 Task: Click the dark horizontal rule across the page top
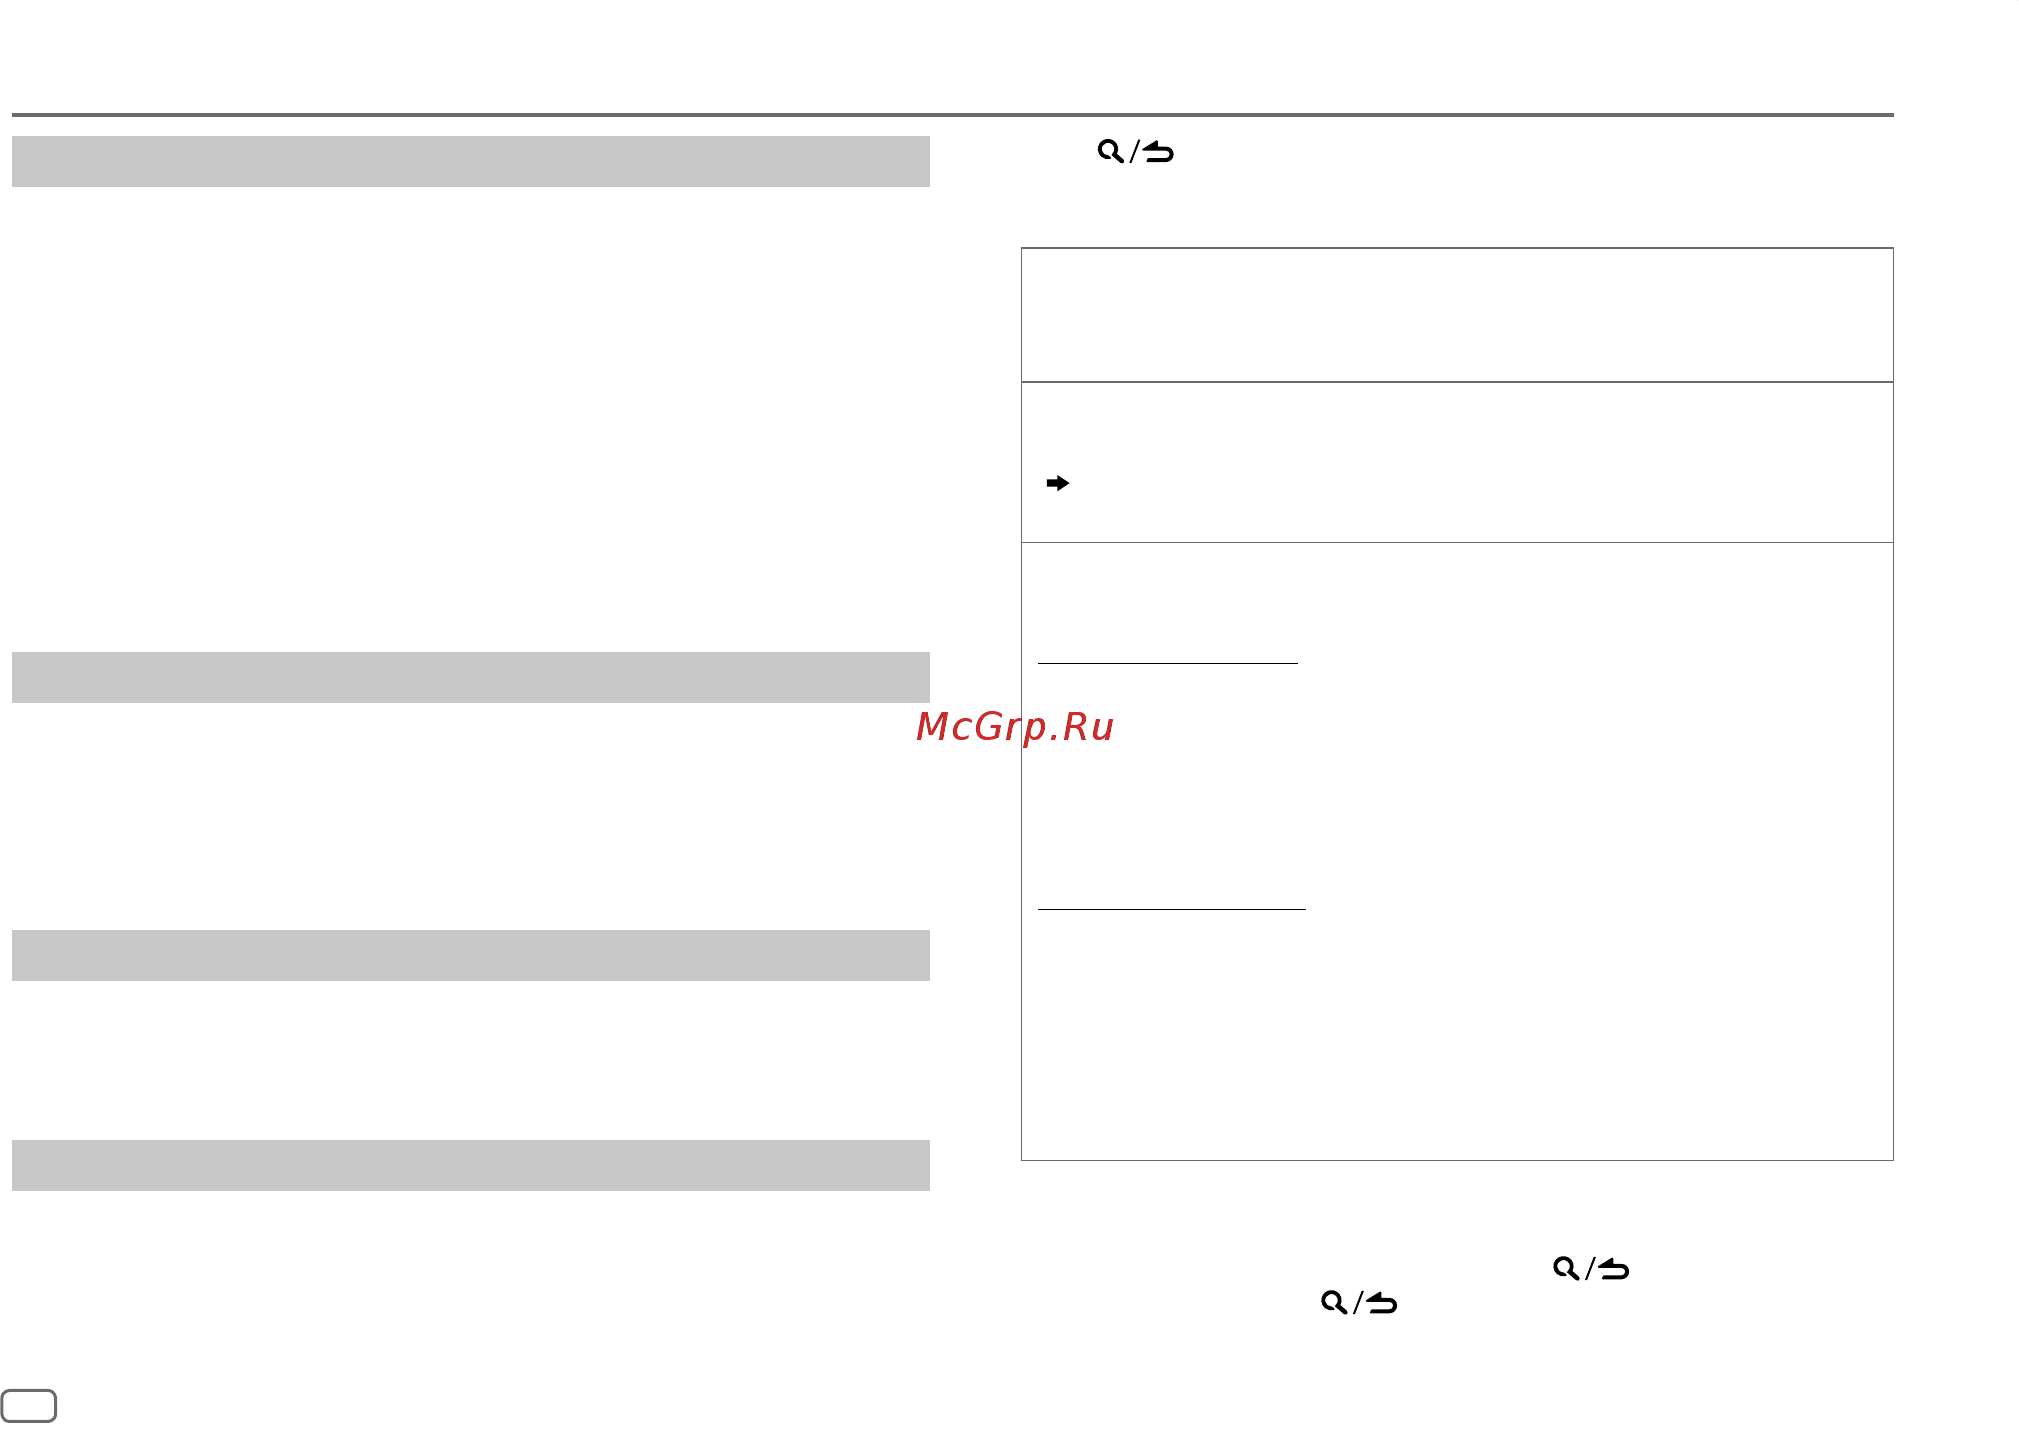(953, 115)
